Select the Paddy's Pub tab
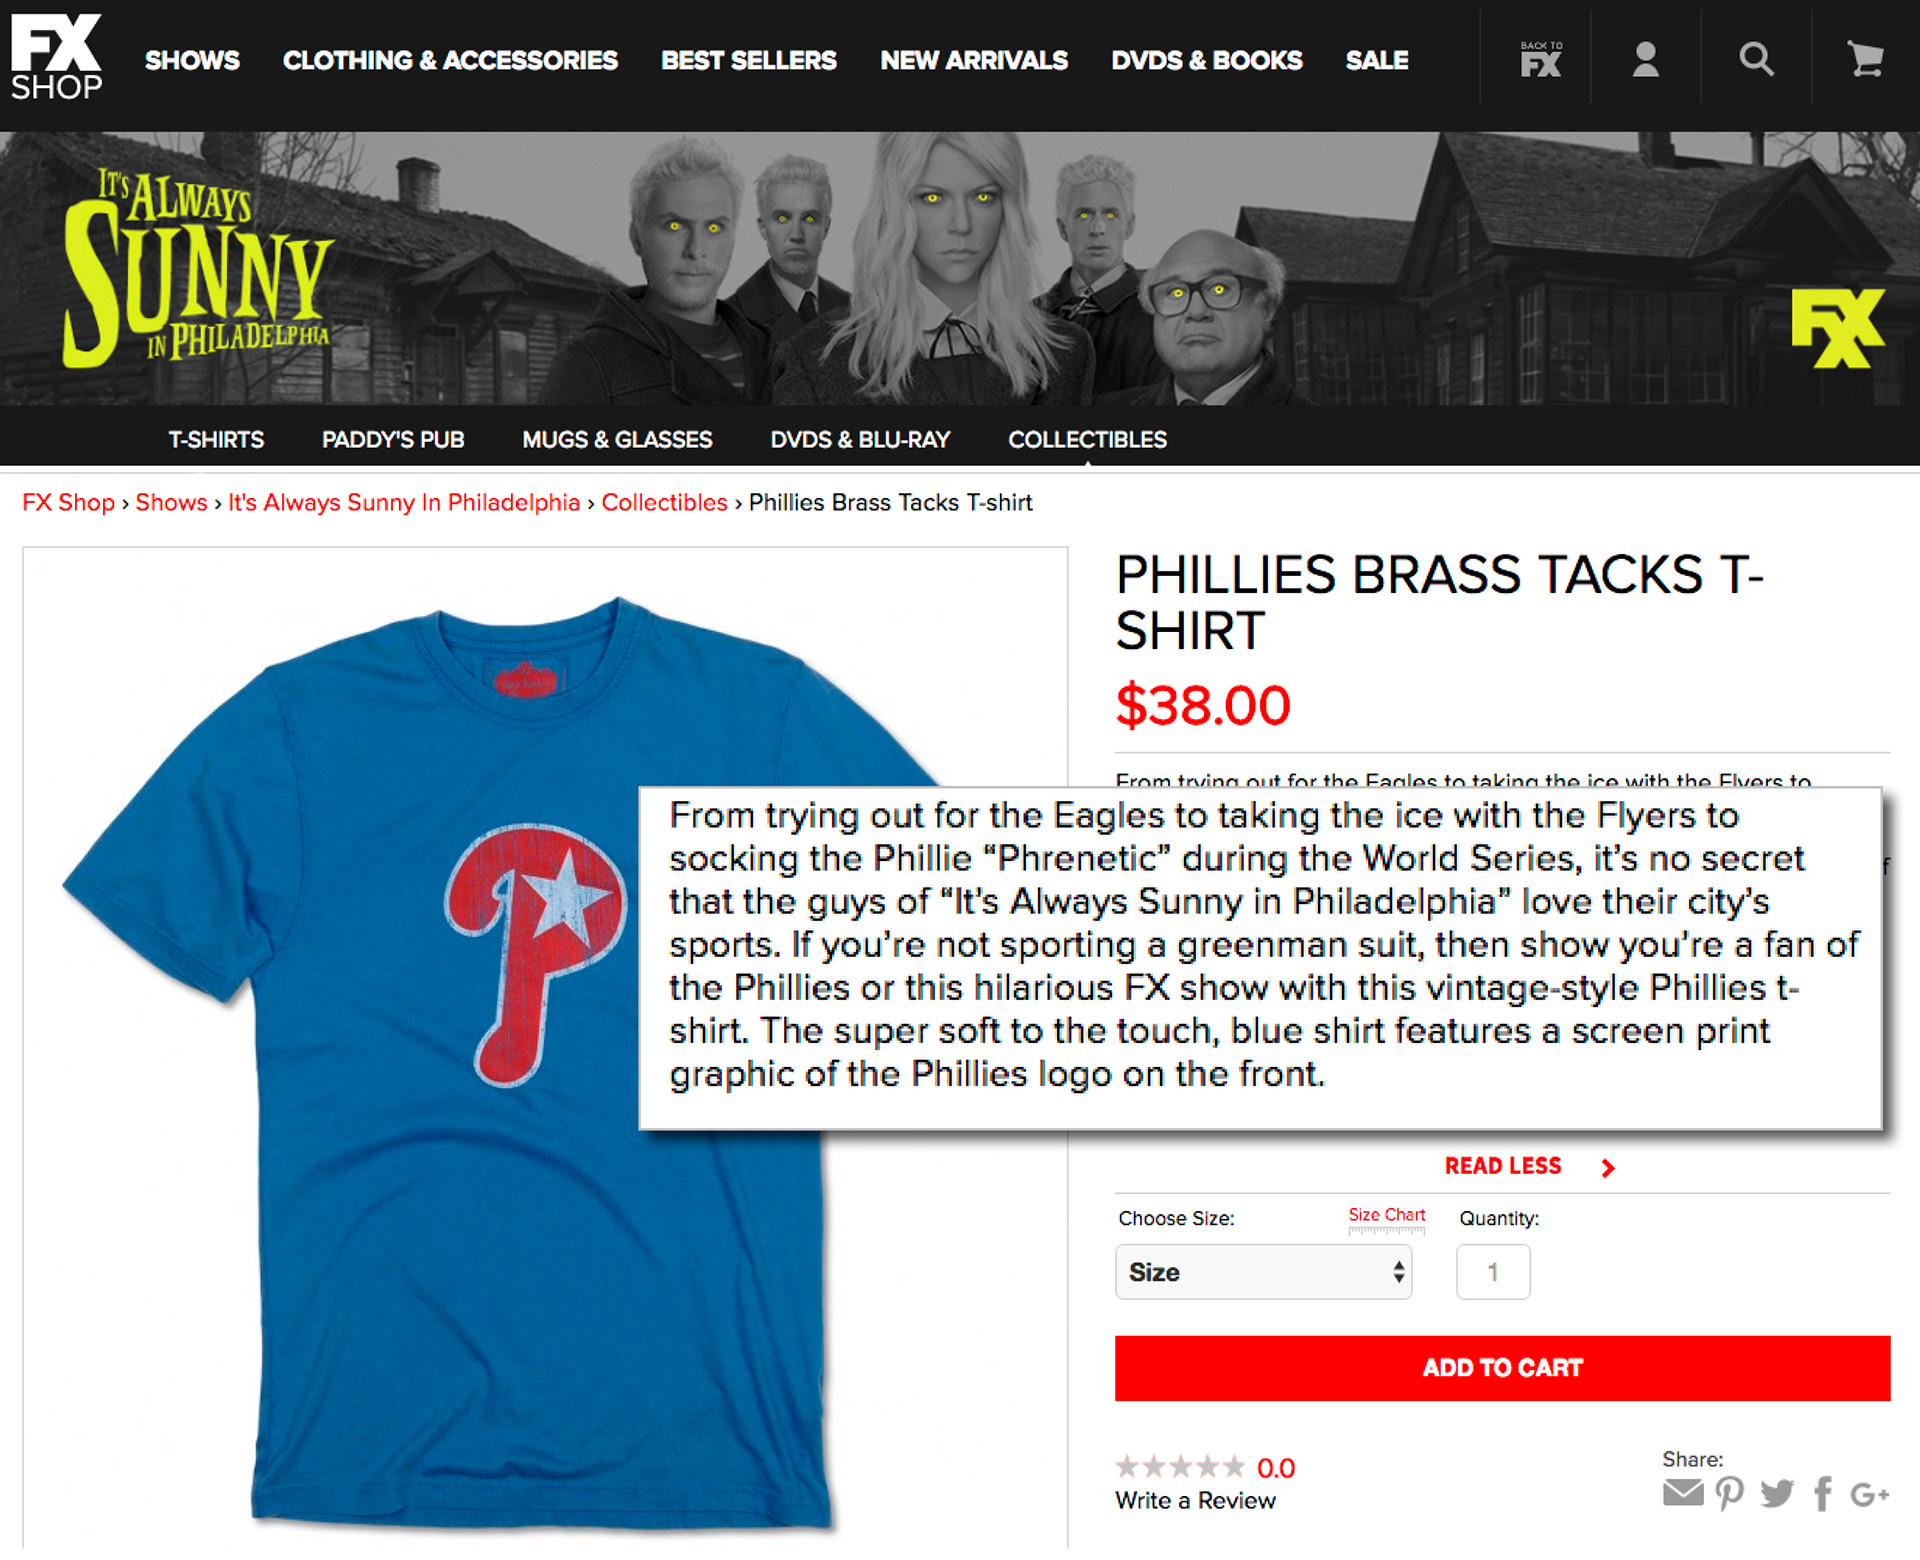The width and height of the screenshot is (1920, 1560). point(393,440)
